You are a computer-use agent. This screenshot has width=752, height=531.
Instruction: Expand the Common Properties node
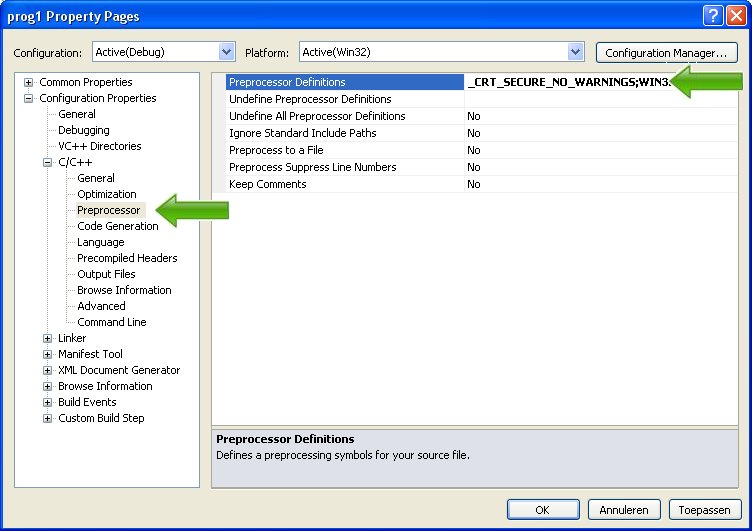[x=28, y=82]
